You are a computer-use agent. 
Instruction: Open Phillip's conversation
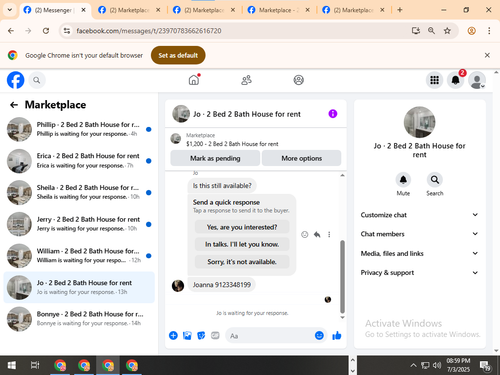click(x=79, y=129)
